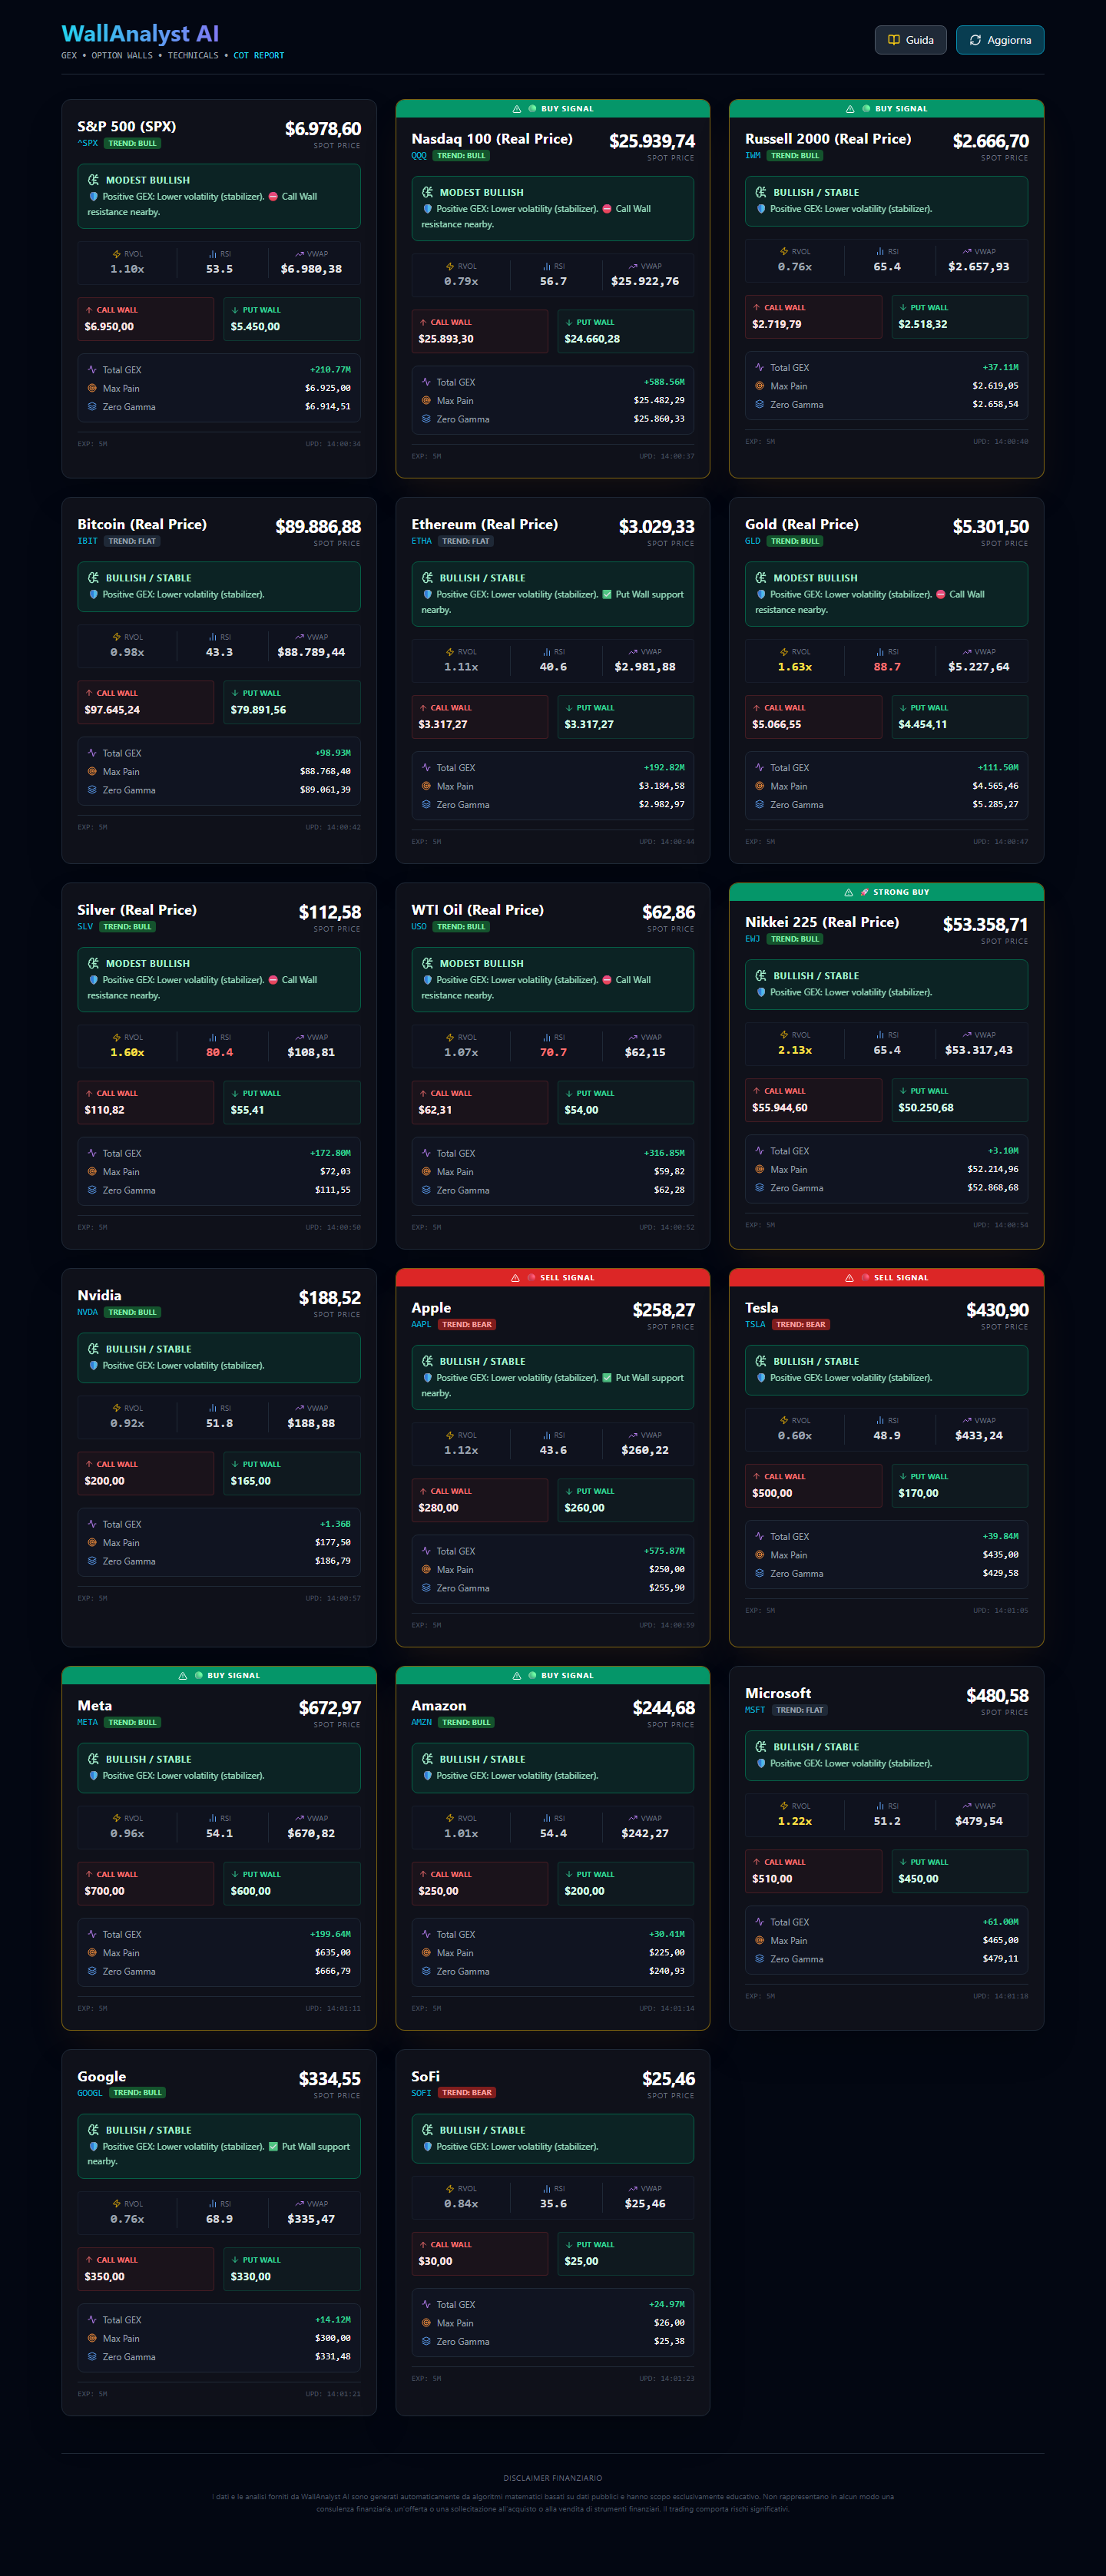1106x2576 pixels.
Task: Click the Russell 2000 spot price $2.666,70
Action: click(990, 141)
